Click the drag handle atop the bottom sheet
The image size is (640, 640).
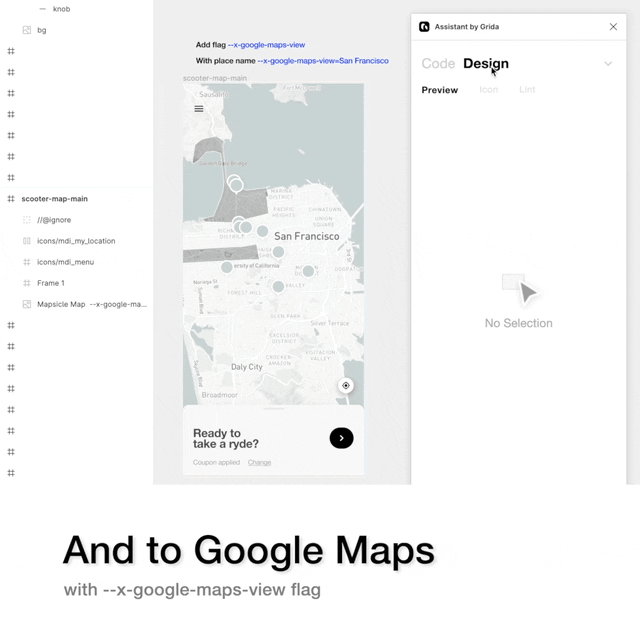click(x=273, y=408)
